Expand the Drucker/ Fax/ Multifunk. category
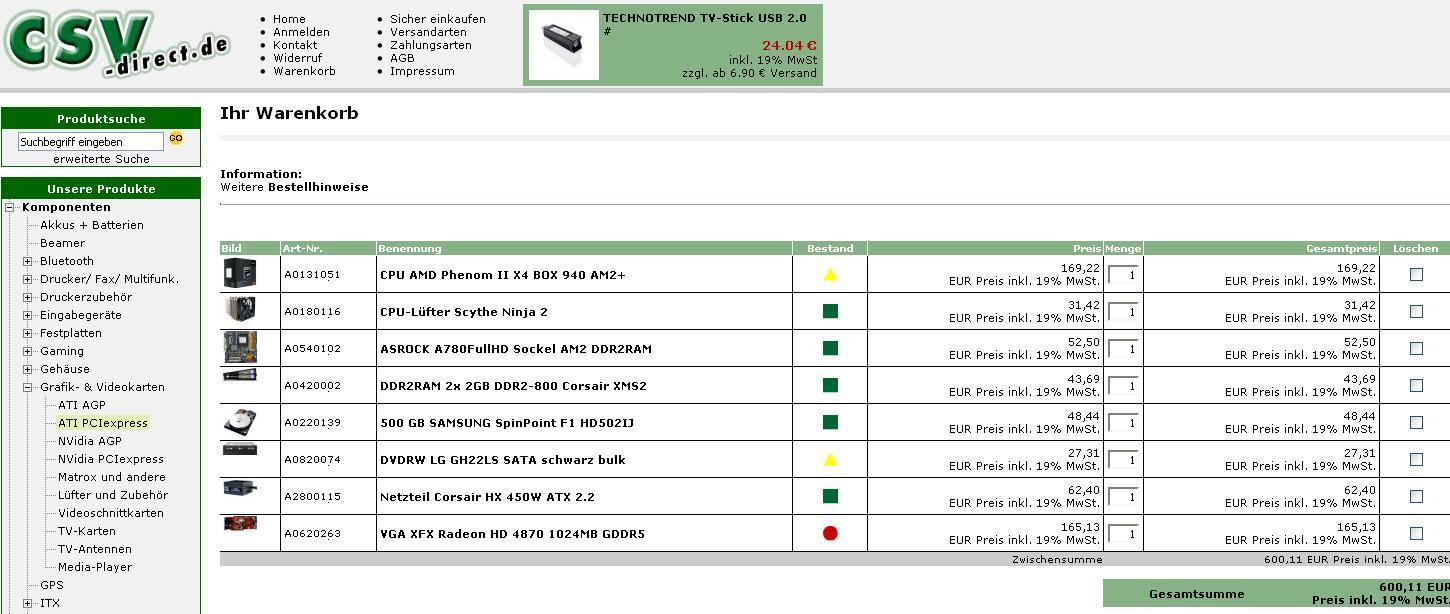 pyautogui.click(x=28, y=279)
